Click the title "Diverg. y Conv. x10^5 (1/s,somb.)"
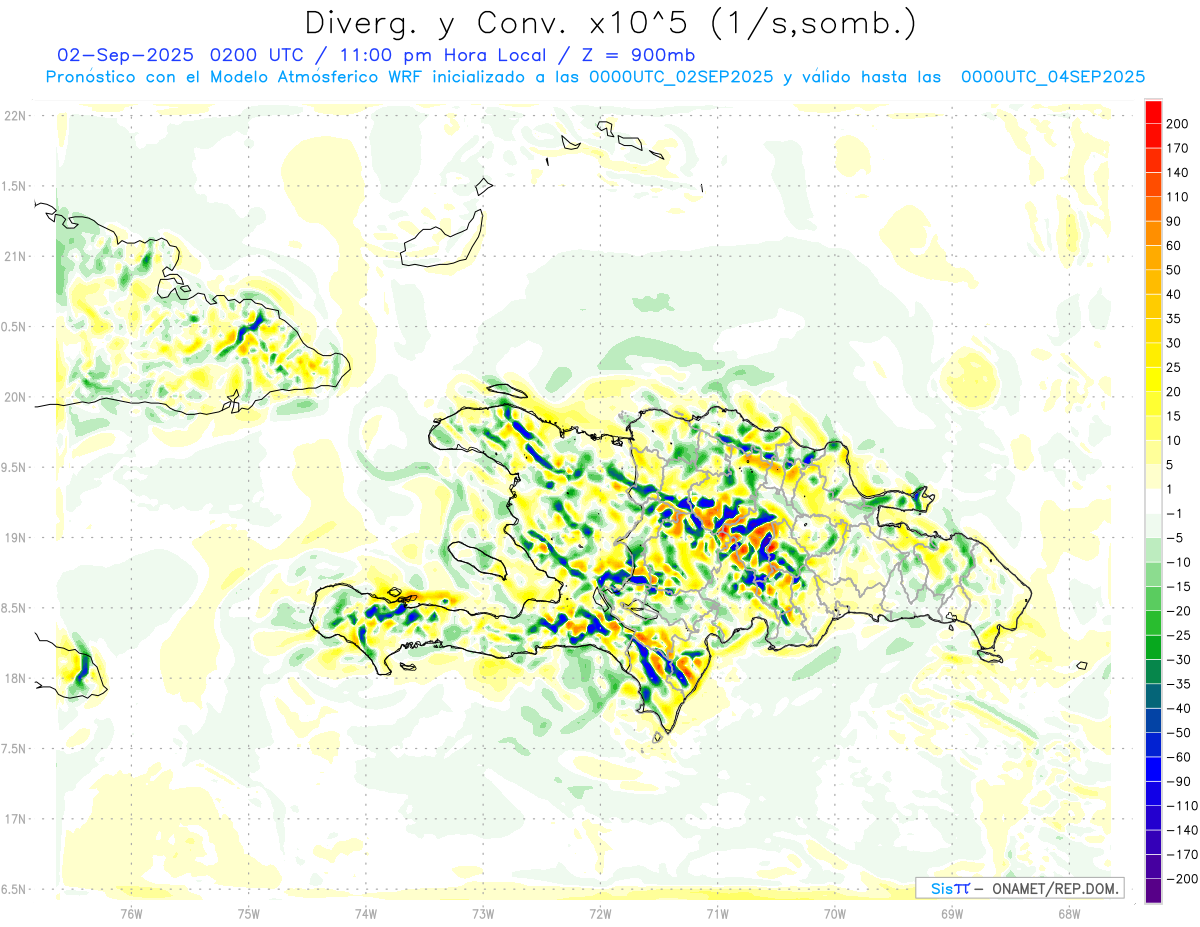Image resolution: width=1200 pixels, height=927 pixels. click(x=609, y=23)
